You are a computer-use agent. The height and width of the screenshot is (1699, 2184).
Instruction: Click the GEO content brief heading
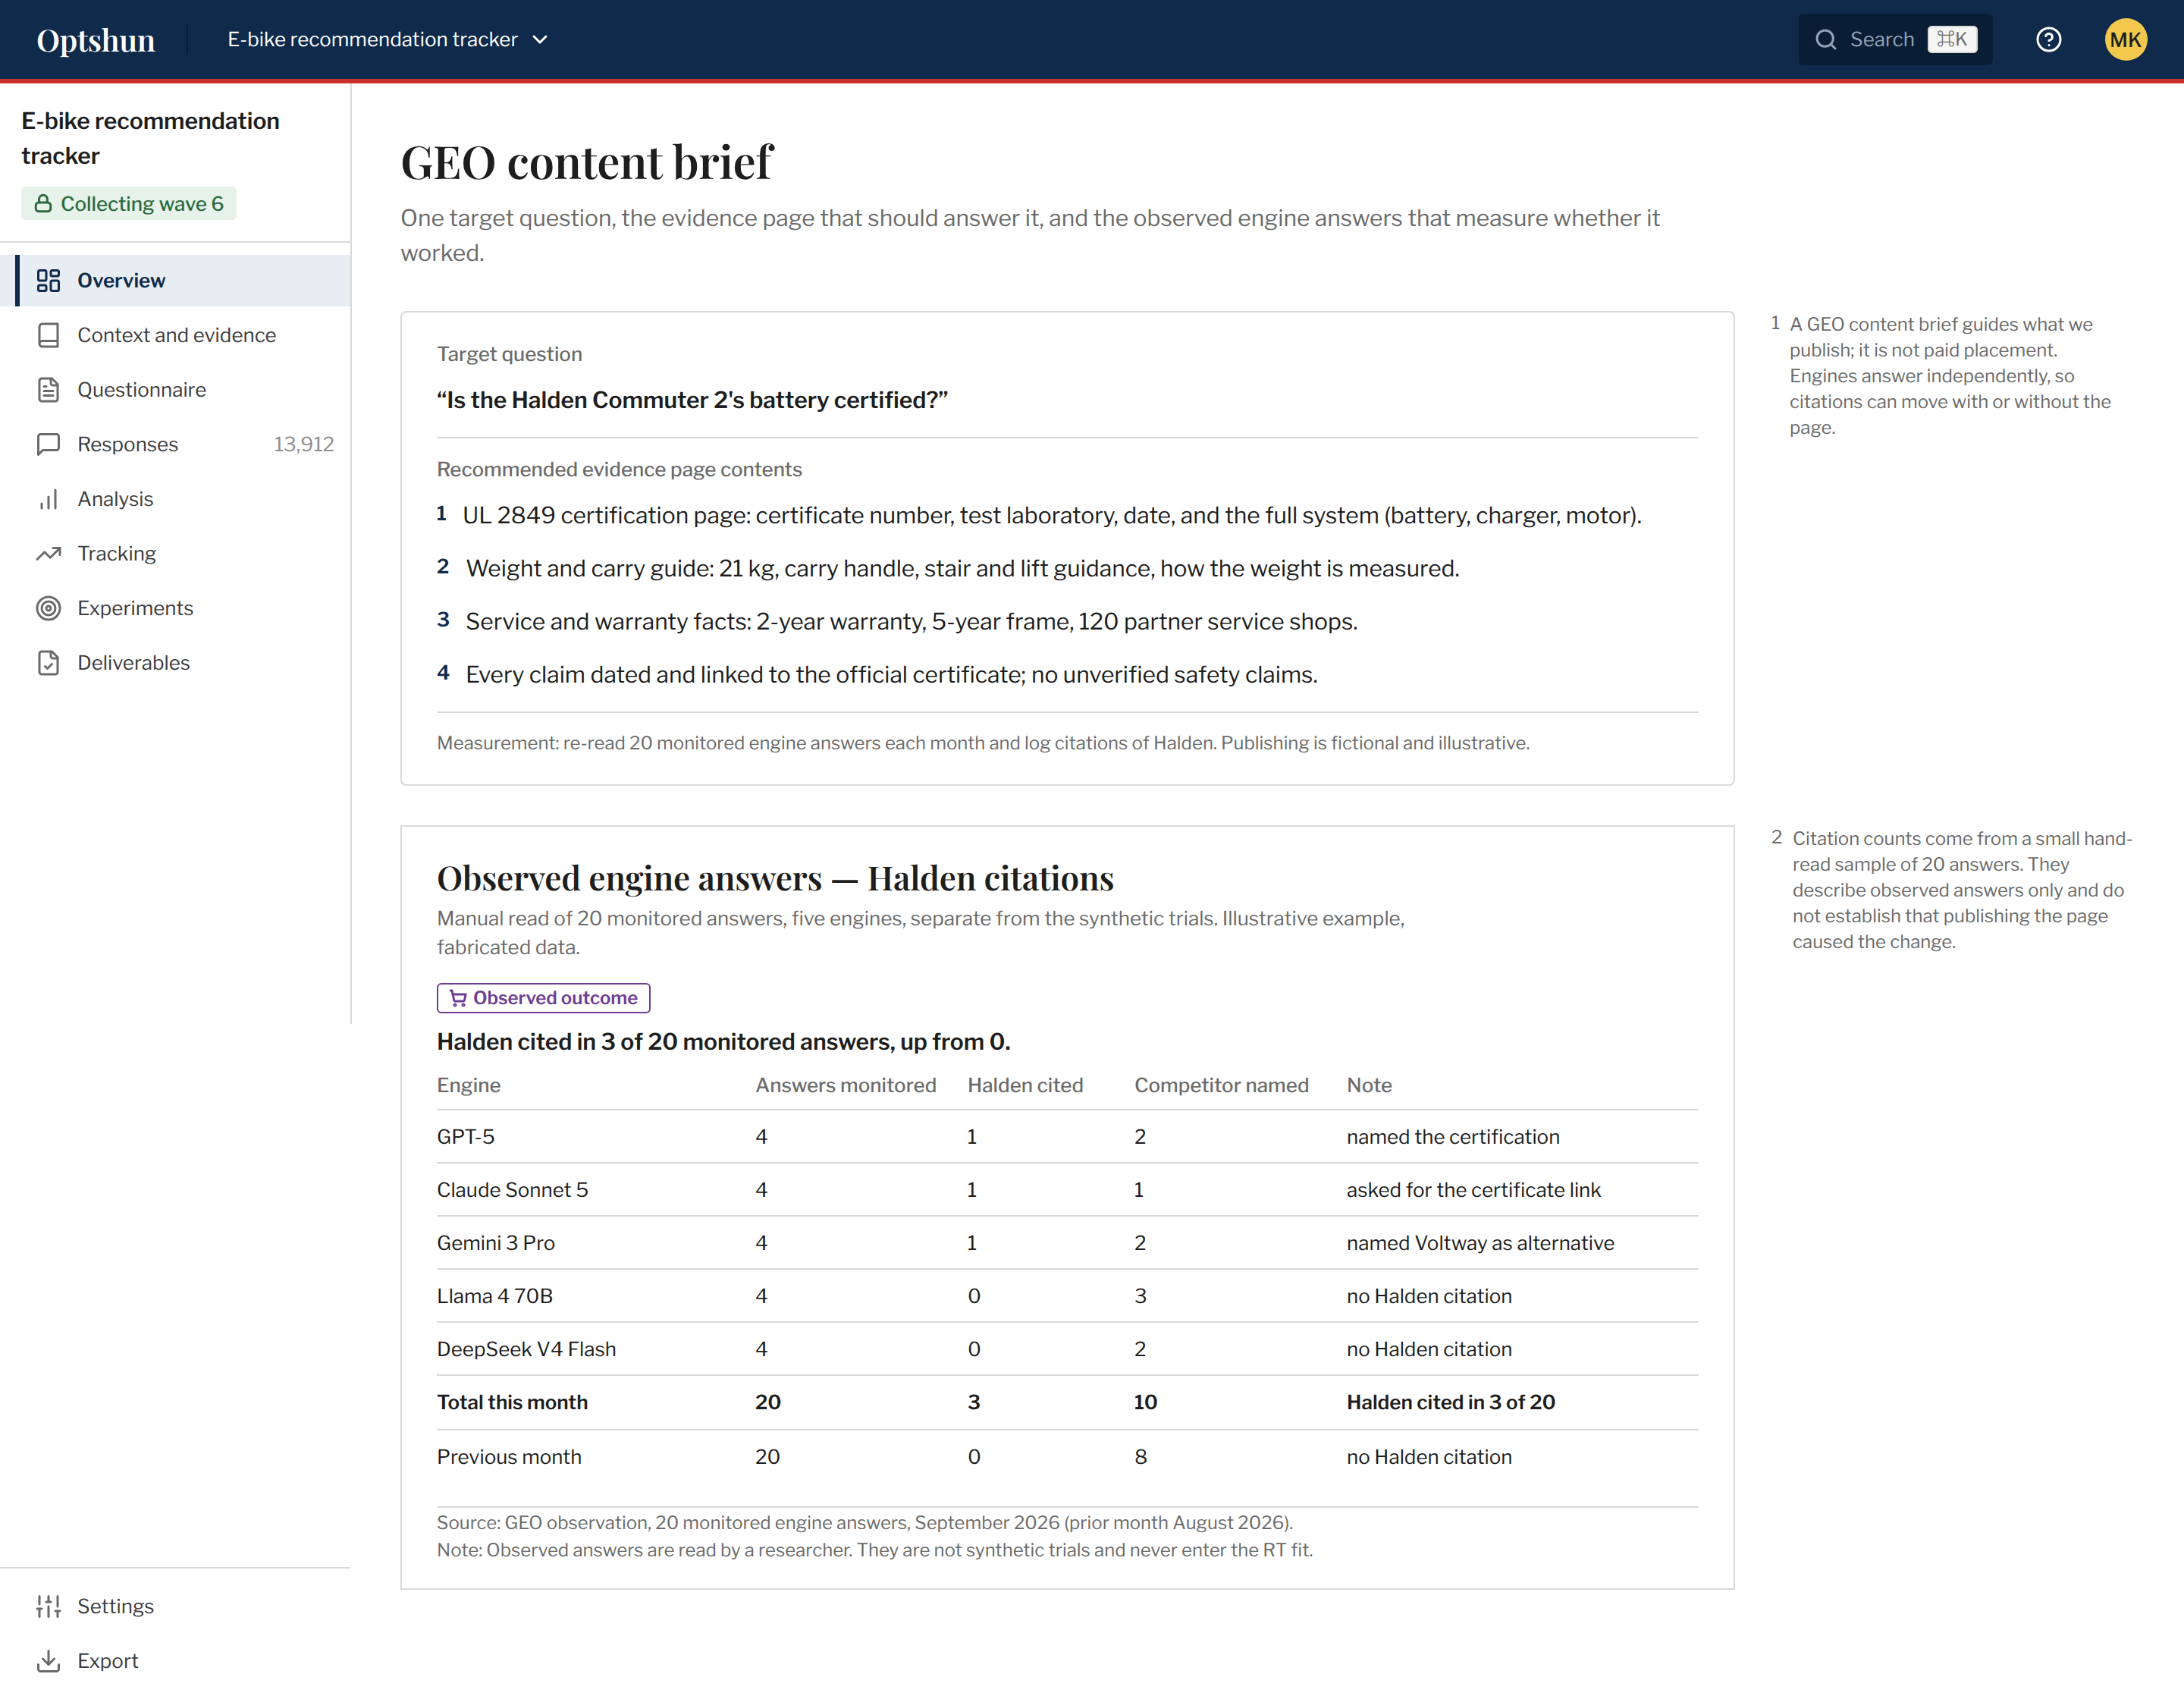click(586, 162)
